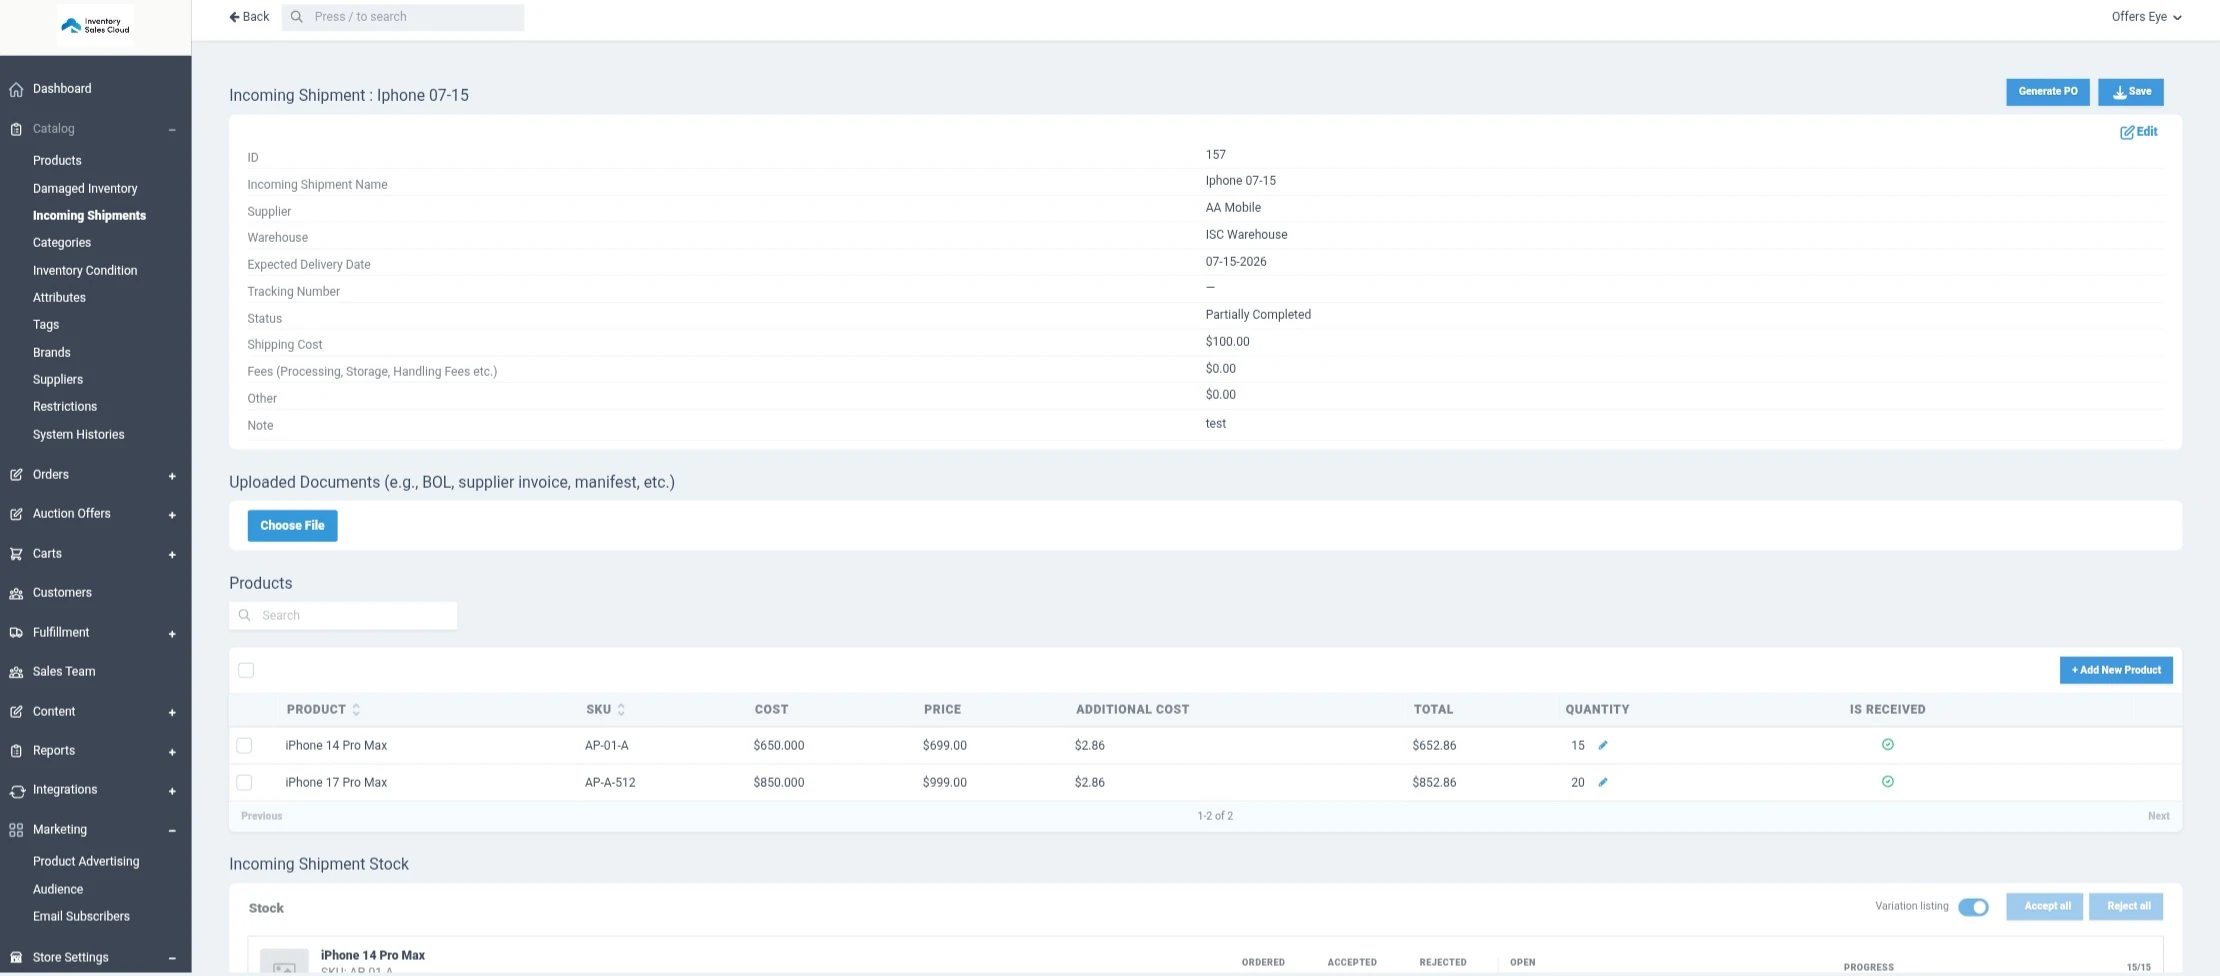Focus the Press / to search field

point(403,17)
